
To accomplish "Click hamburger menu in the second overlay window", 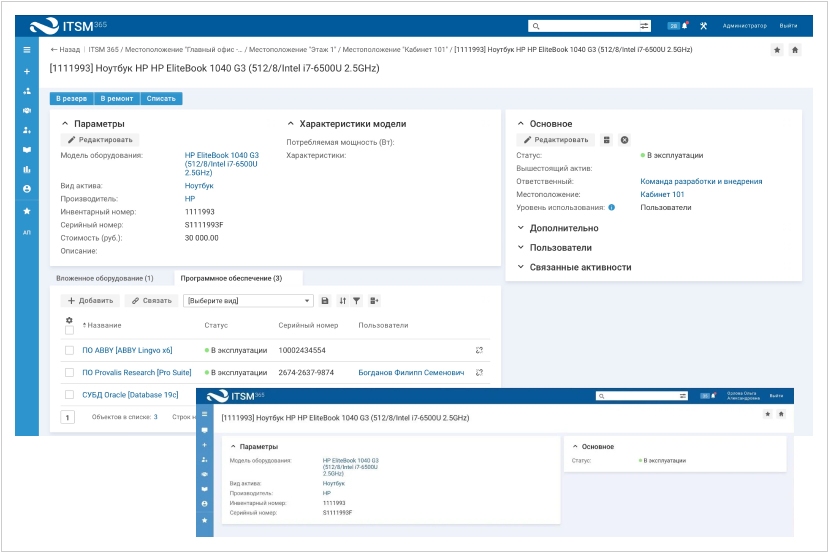I will pos(204,414).
